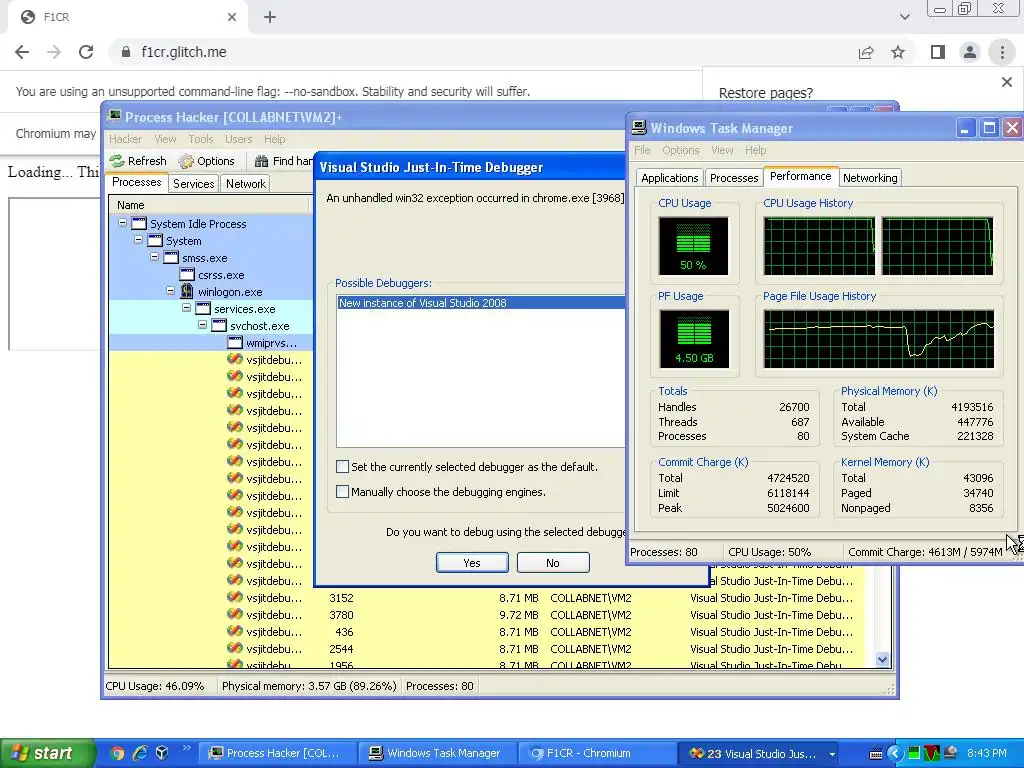Open the Chromium tab search dropdown arrow
Image resolution: width=1024 pixels, height=768 pixels.
pos(904,18)
